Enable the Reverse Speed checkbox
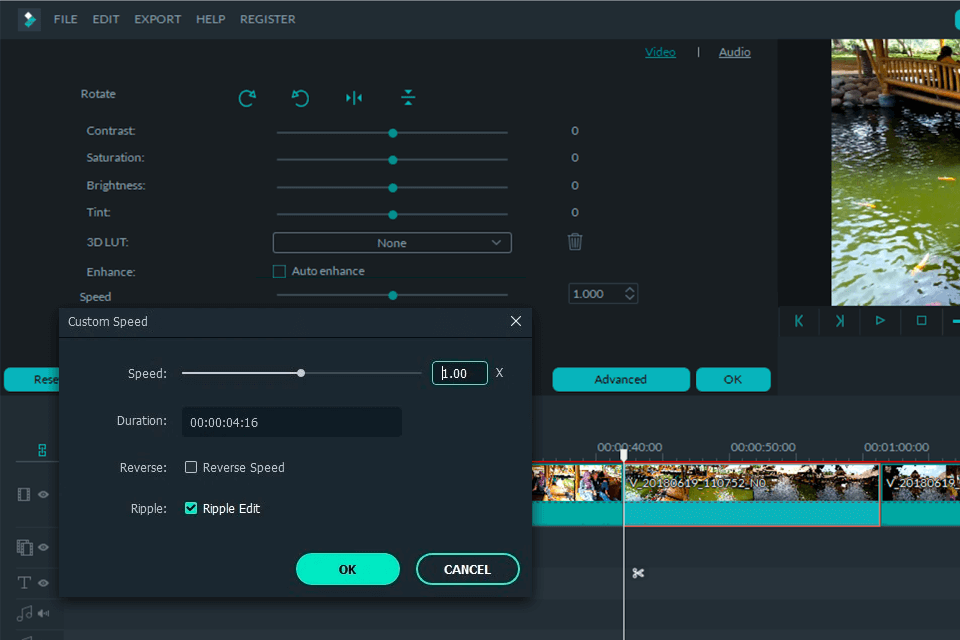 tap(191, 467)
